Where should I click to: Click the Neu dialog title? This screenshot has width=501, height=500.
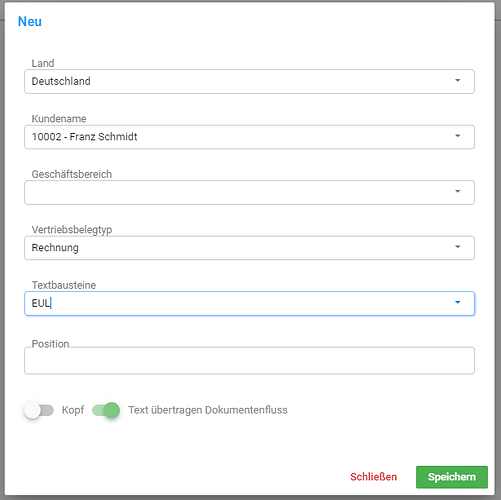tap(30, 21)
